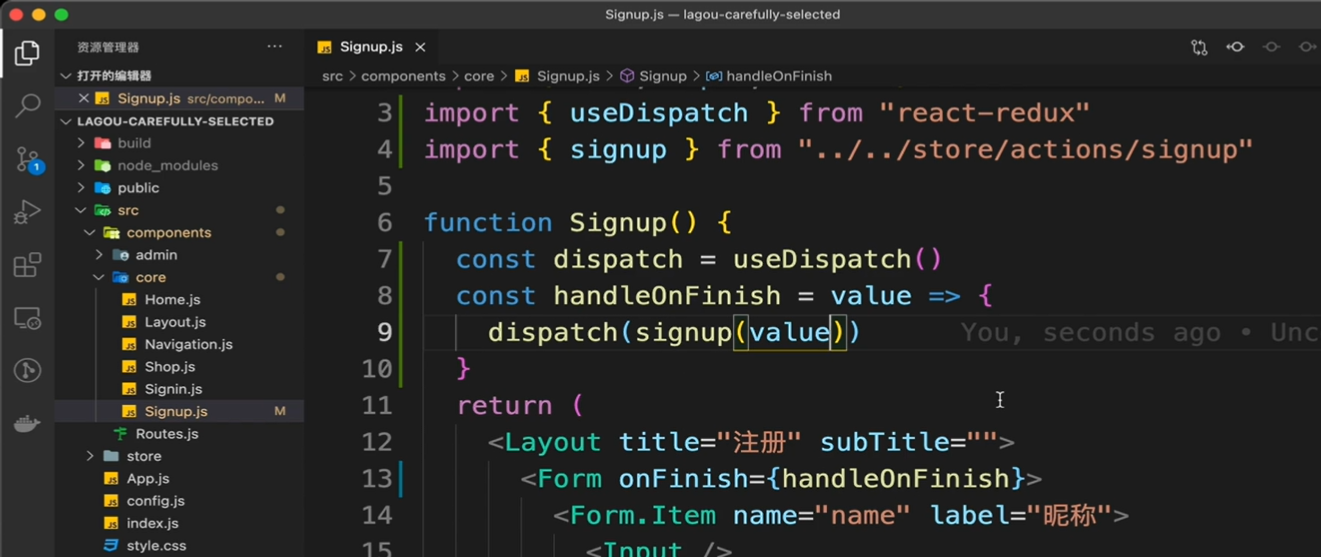Open the Explorer view in activity bar
This screenshot has width=1321, height=557.
(x=27, y=52)
